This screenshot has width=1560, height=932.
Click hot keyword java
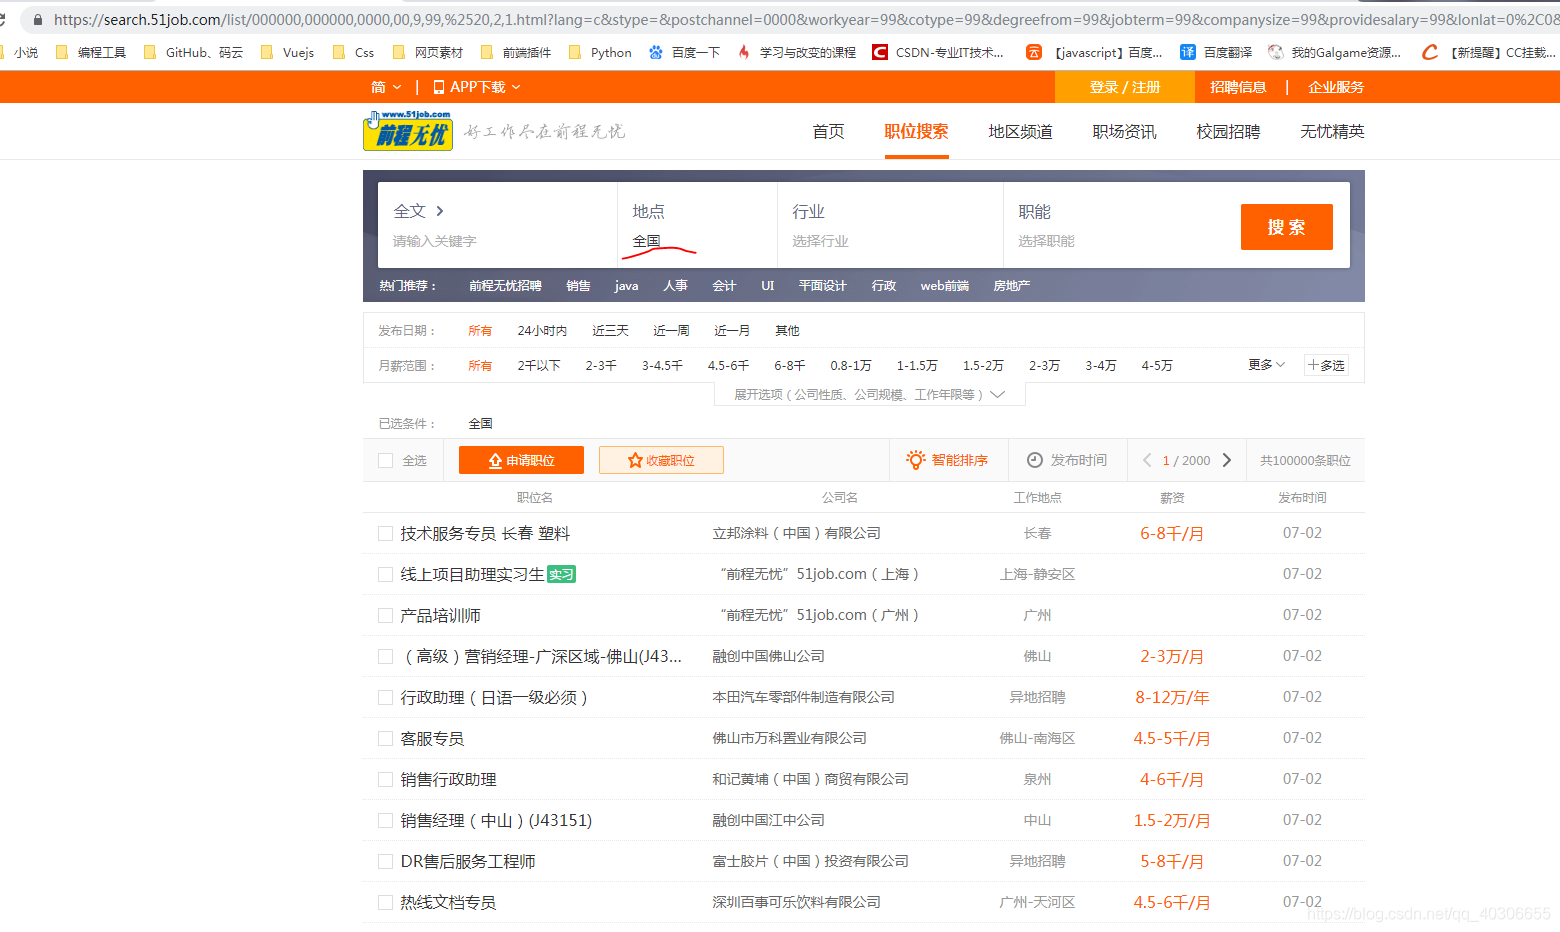tap(626, 285)
